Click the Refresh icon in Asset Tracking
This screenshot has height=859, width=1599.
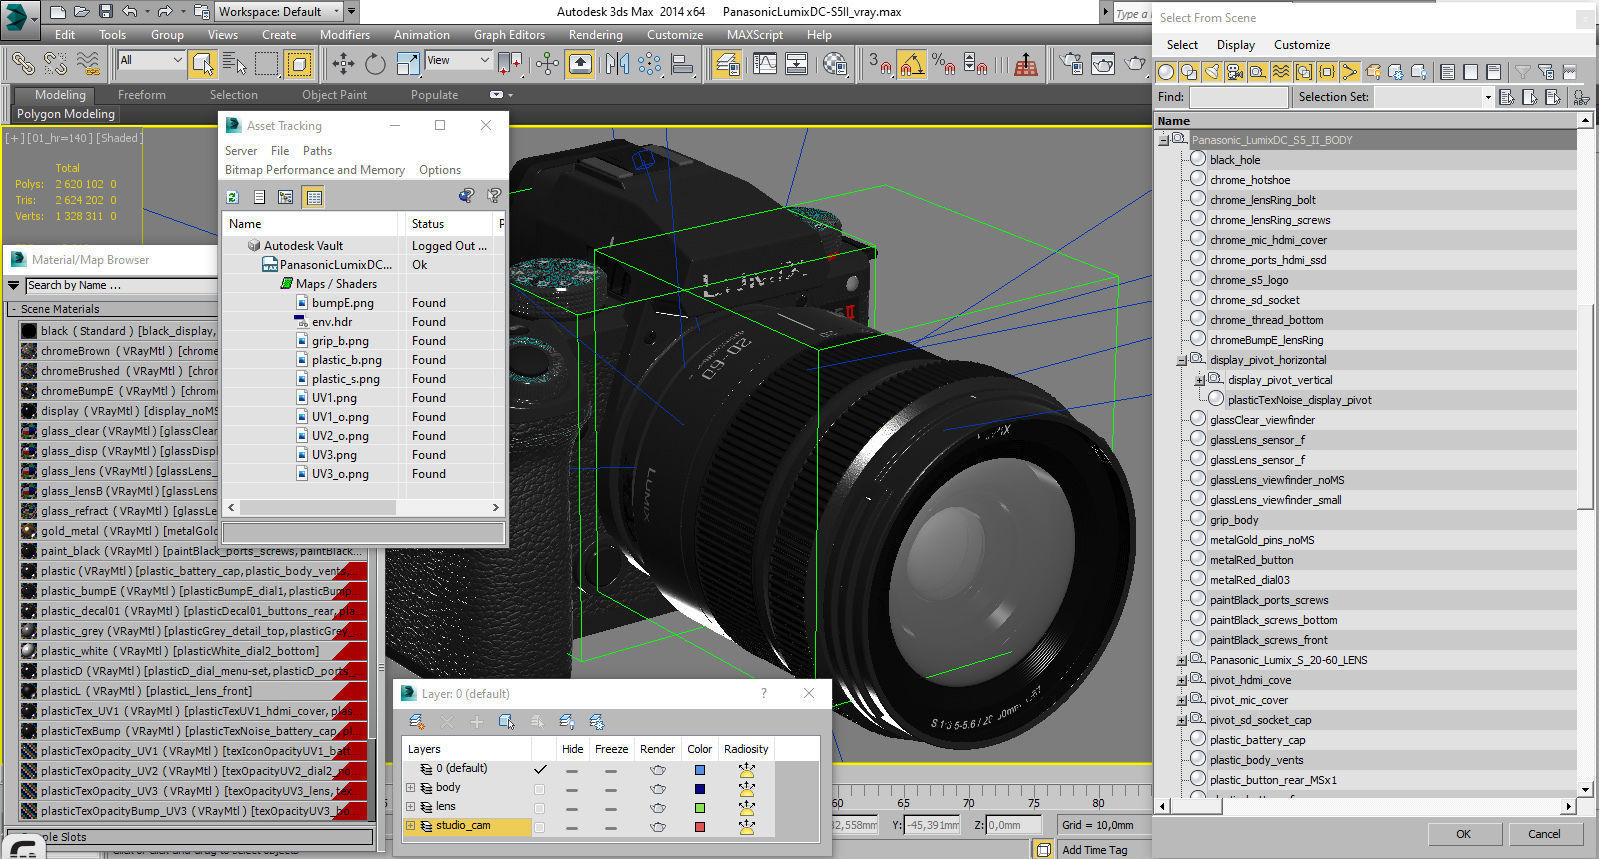232,197
